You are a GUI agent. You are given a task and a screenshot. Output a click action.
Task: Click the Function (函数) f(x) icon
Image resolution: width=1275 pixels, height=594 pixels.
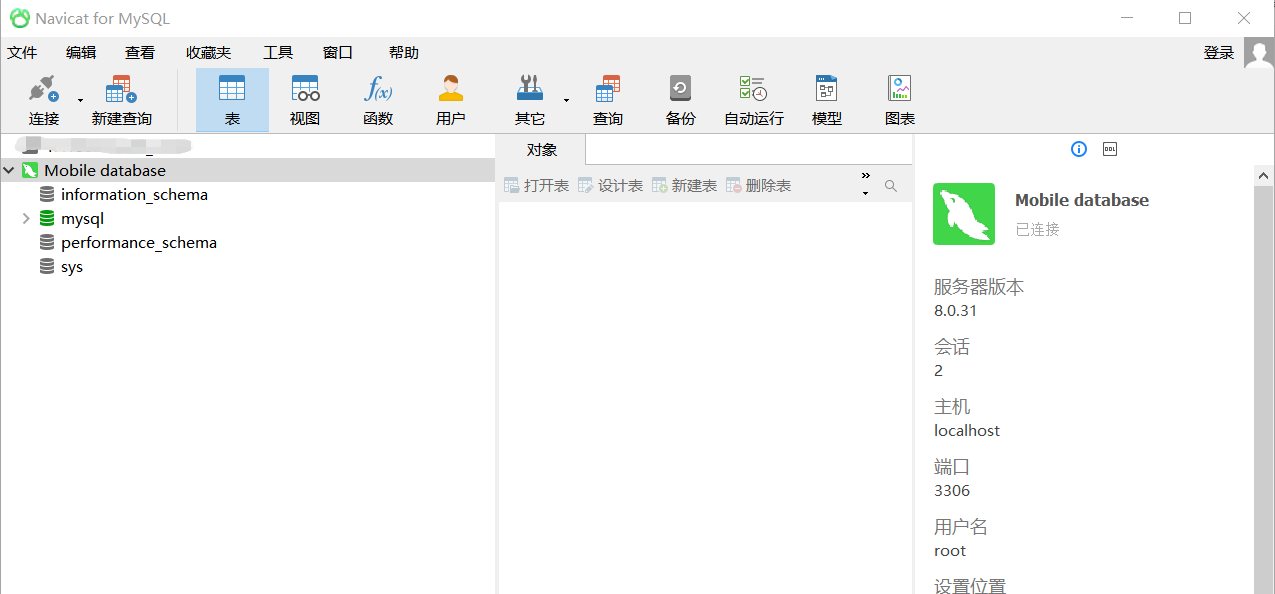378,89
